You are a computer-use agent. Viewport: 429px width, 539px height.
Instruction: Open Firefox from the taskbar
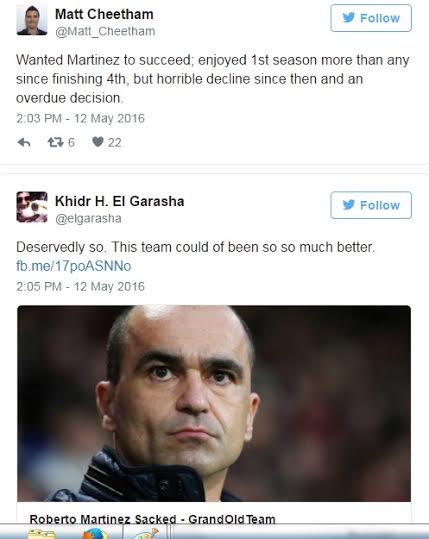[95, 534]
